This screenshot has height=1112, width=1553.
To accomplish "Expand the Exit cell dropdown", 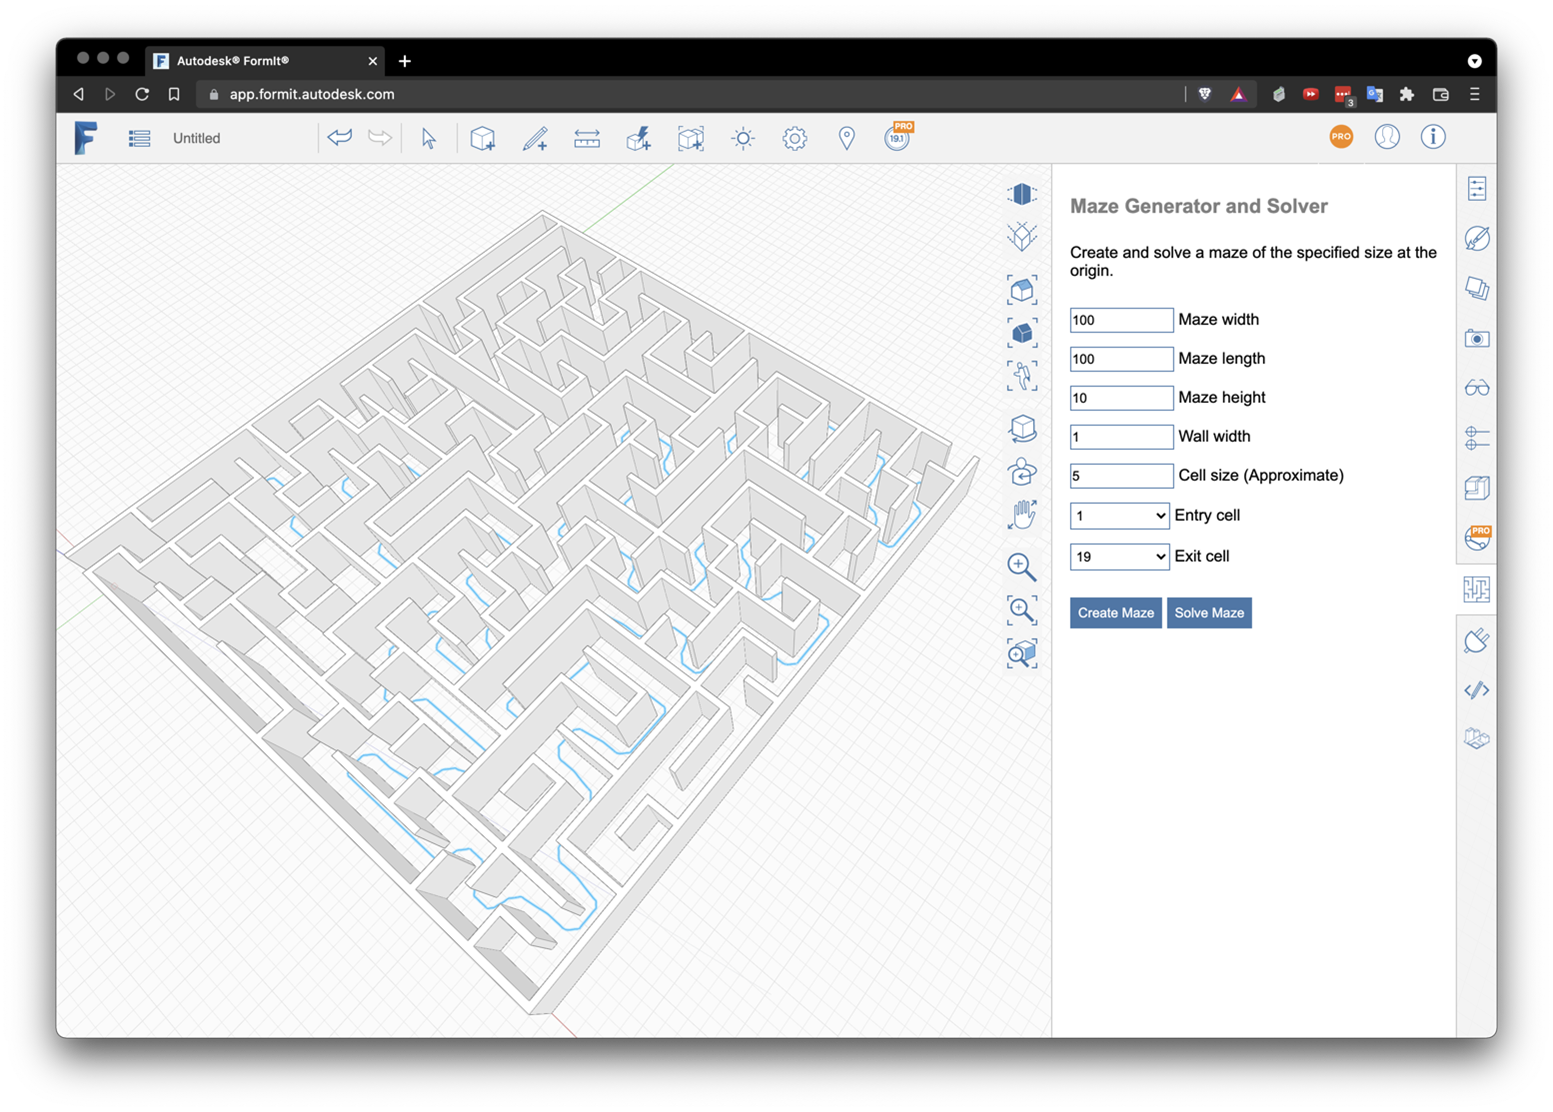I will tap(1118, 557).
